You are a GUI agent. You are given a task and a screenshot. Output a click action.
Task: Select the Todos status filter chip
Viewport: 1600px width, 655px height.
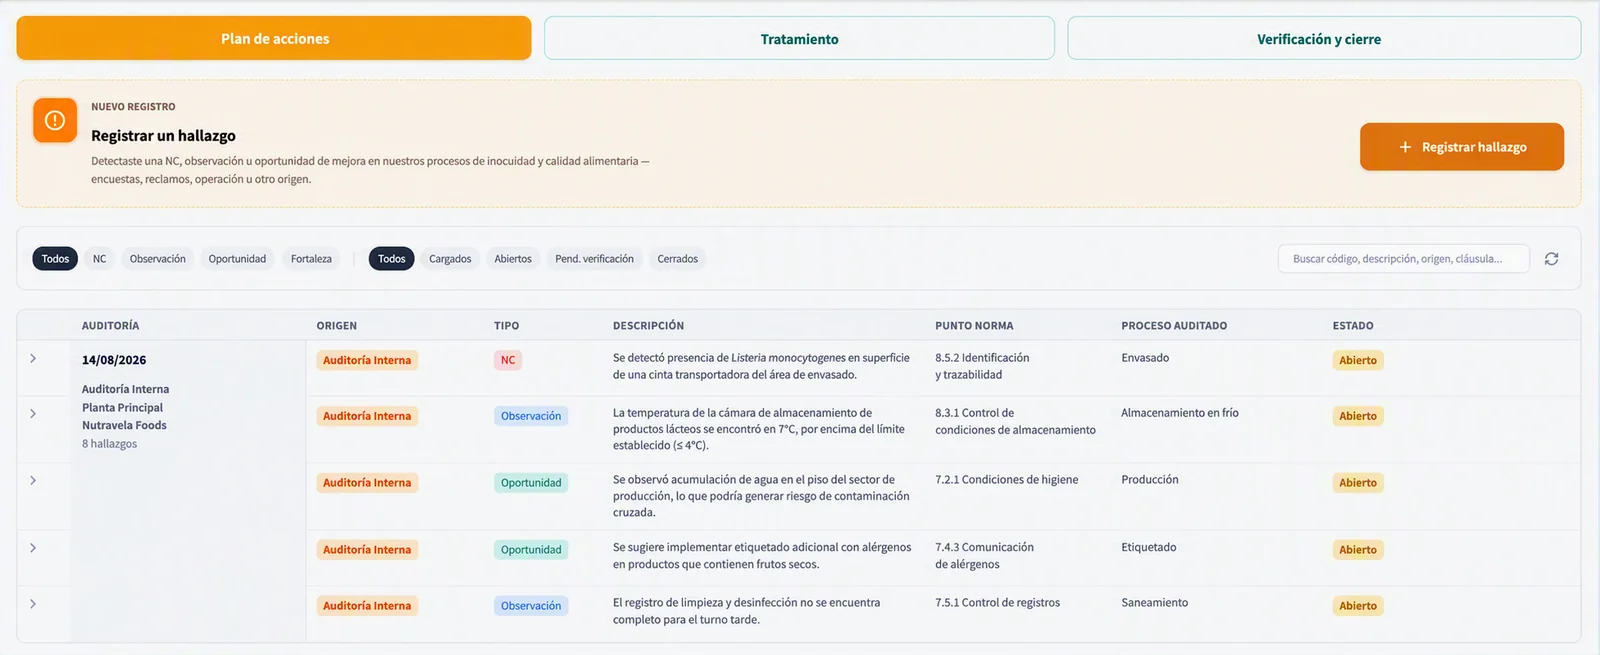tap(392, 259)
